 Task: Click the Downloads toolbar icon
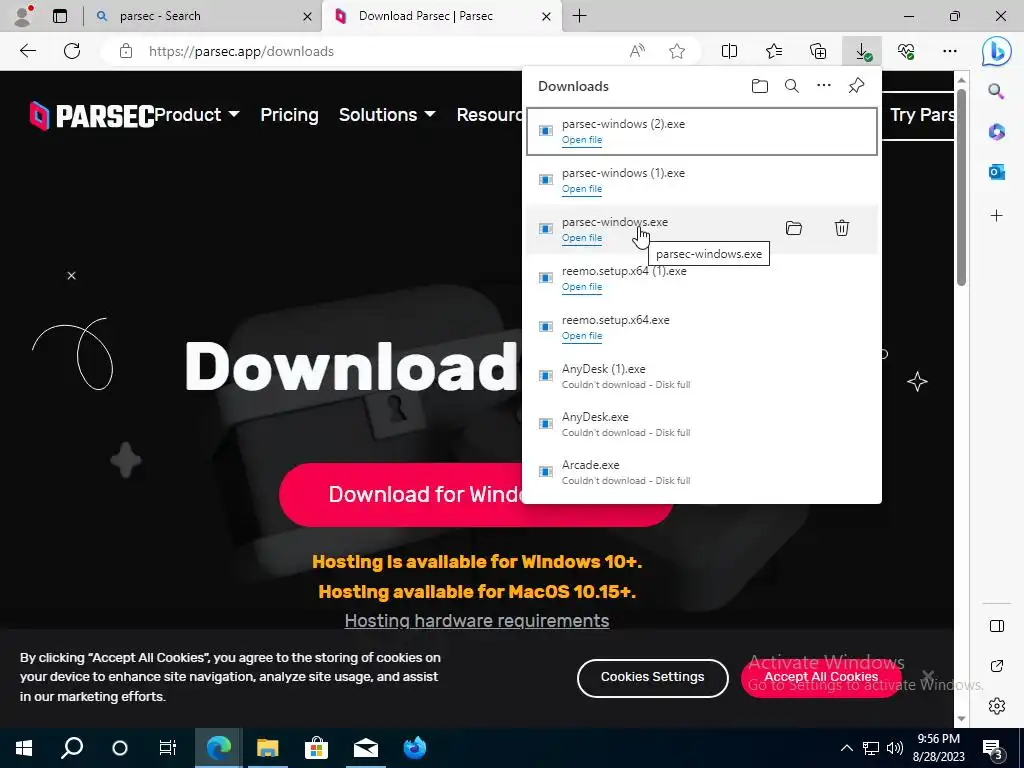[x=862, y=51]
